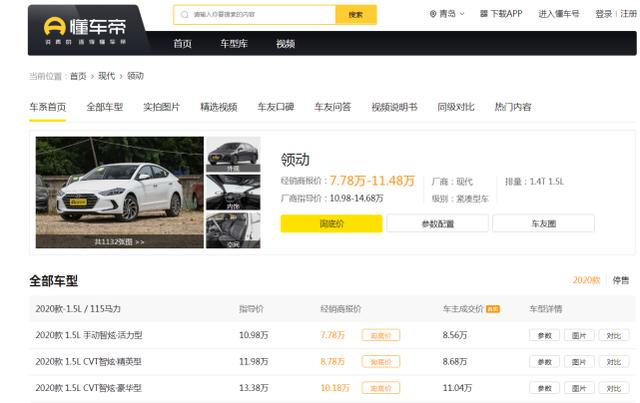
Task: Select the 全部车型 tab
Action: click(104, 107)
